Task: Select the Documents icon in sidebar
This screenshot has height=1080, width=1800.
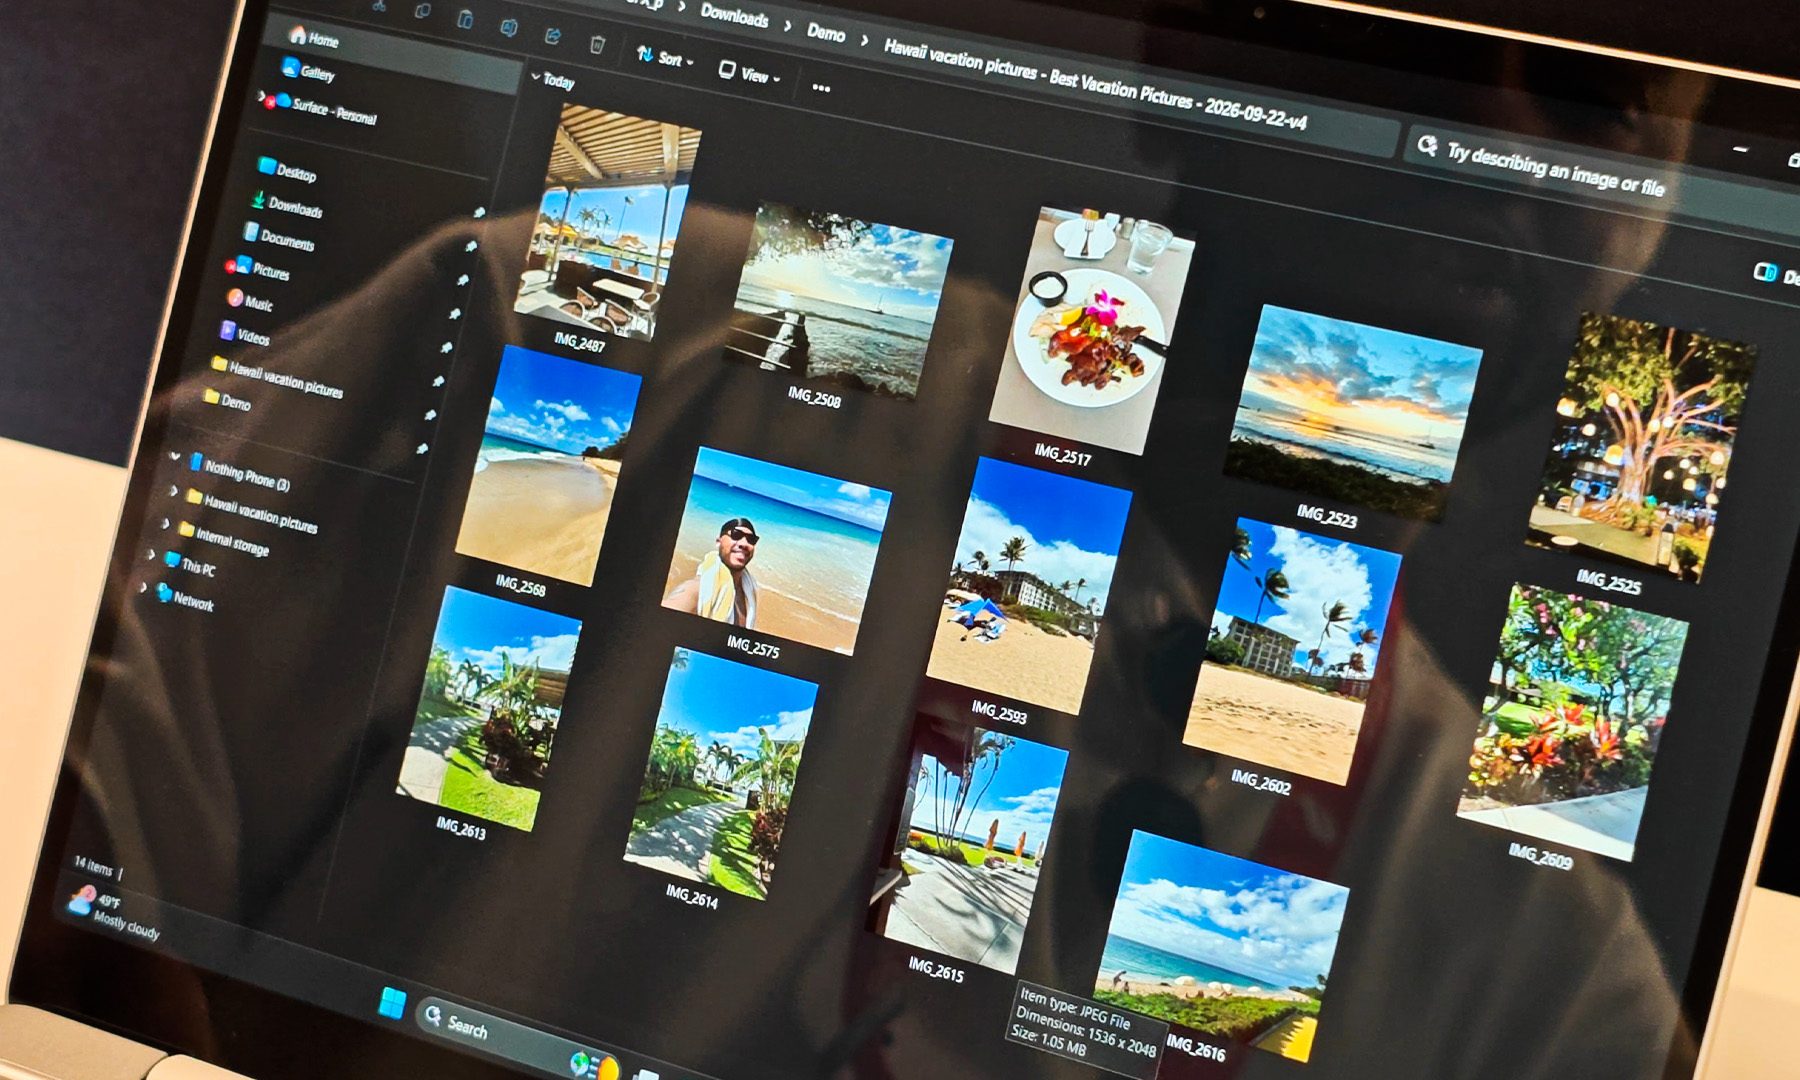Action: (x=251, y=233)
